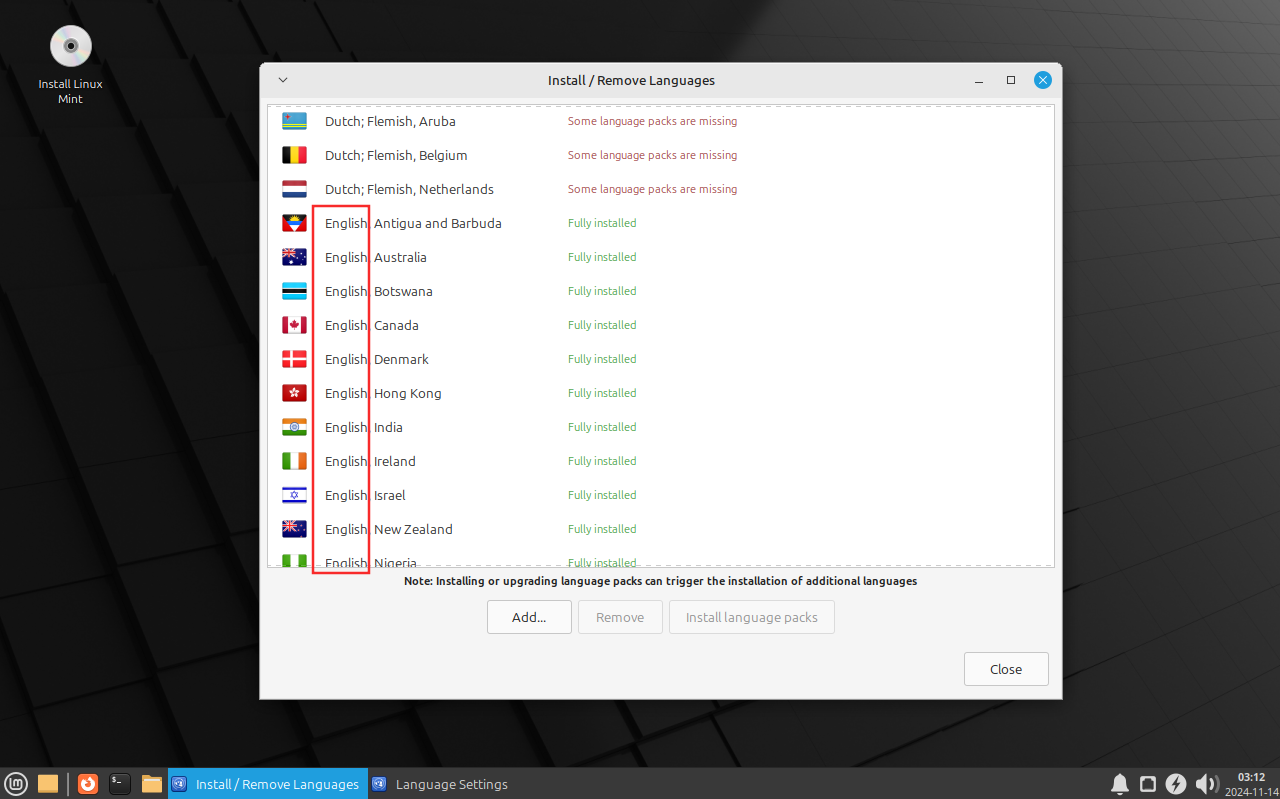Expand the window menu chevron in titlebar
The height and width of the screenshot is (799, 1280).
pyautogui.click(x=283, y=80)
